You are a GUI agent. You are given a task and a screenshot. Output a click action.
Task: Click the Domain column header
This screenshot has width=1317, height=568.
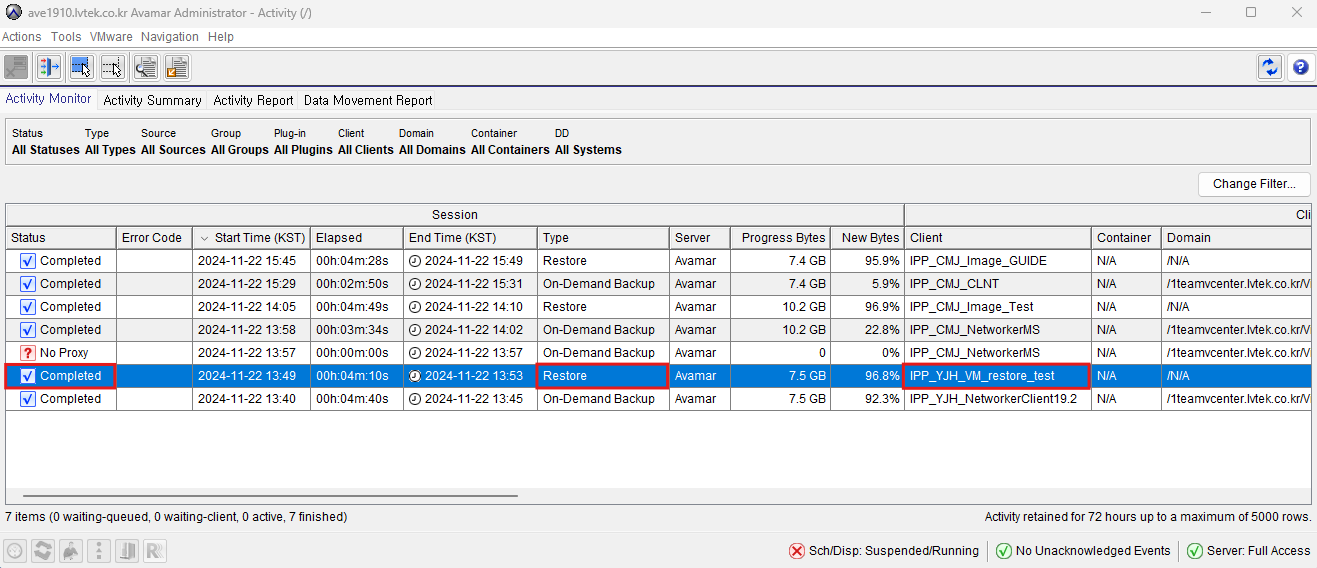[x=1236, y=238]
